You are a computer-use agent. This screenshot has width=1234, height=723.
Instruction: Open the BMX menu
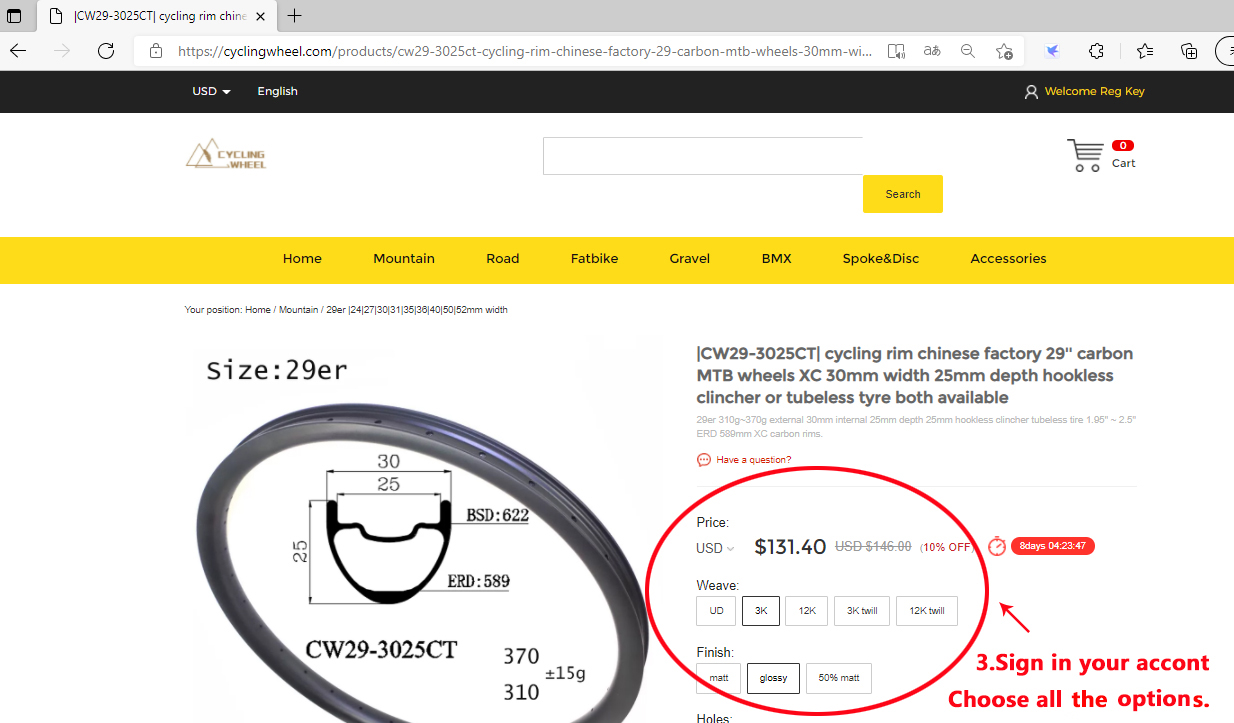[x=777, y=259]
